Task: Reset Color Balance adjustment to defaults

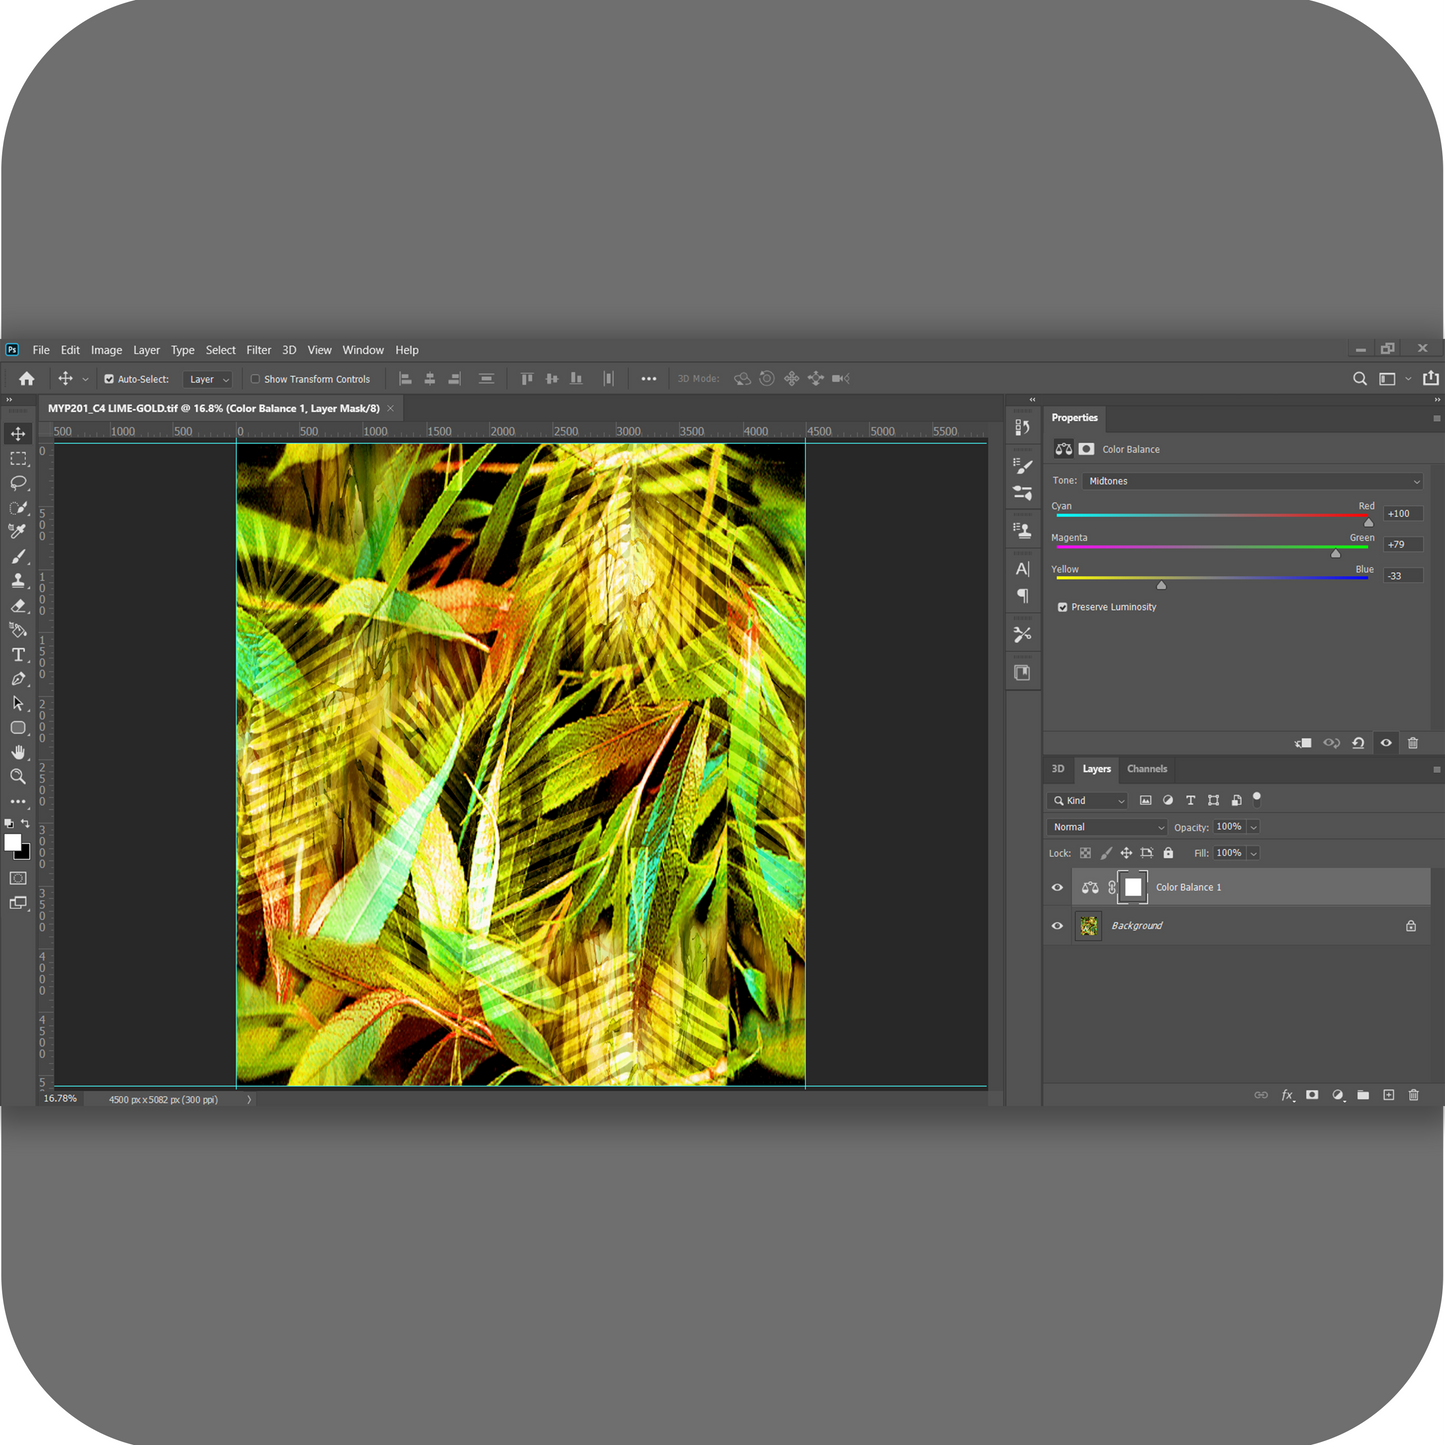Action: [x=1358, y=743]
